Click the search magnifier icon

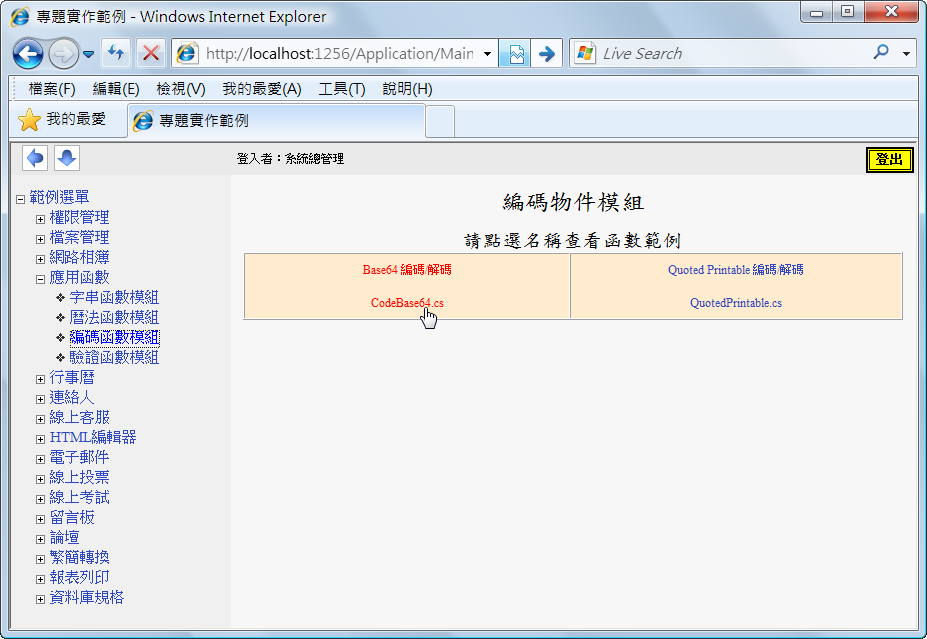click(x=881, y=53)
